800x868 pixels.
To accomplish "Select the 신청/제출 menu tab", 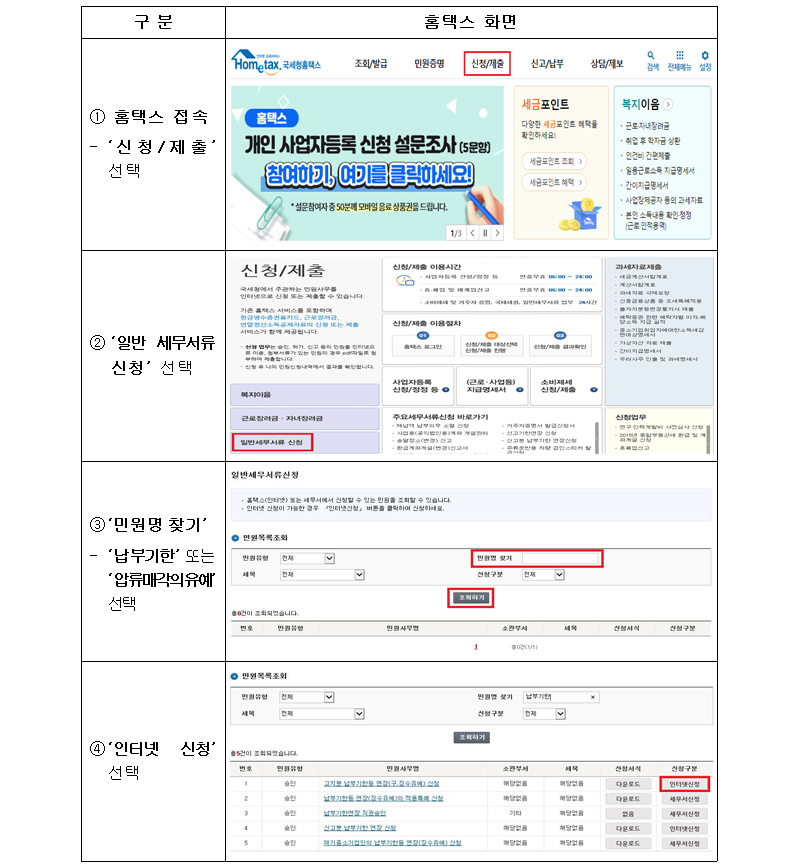I will pyautogui.click(x=487, y=64).
